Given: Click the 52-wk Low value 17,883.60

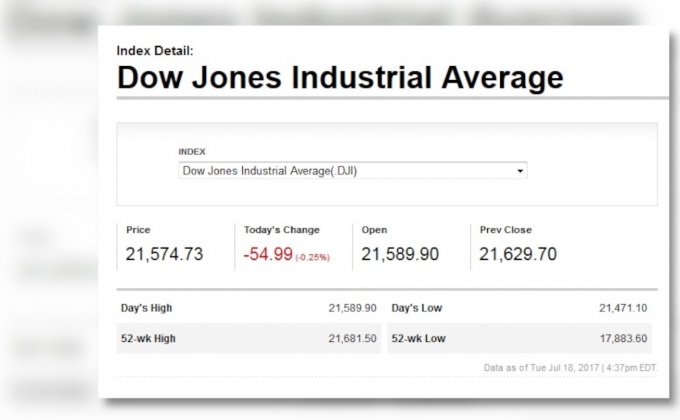Looking at the screenshot, I should 624,339.
